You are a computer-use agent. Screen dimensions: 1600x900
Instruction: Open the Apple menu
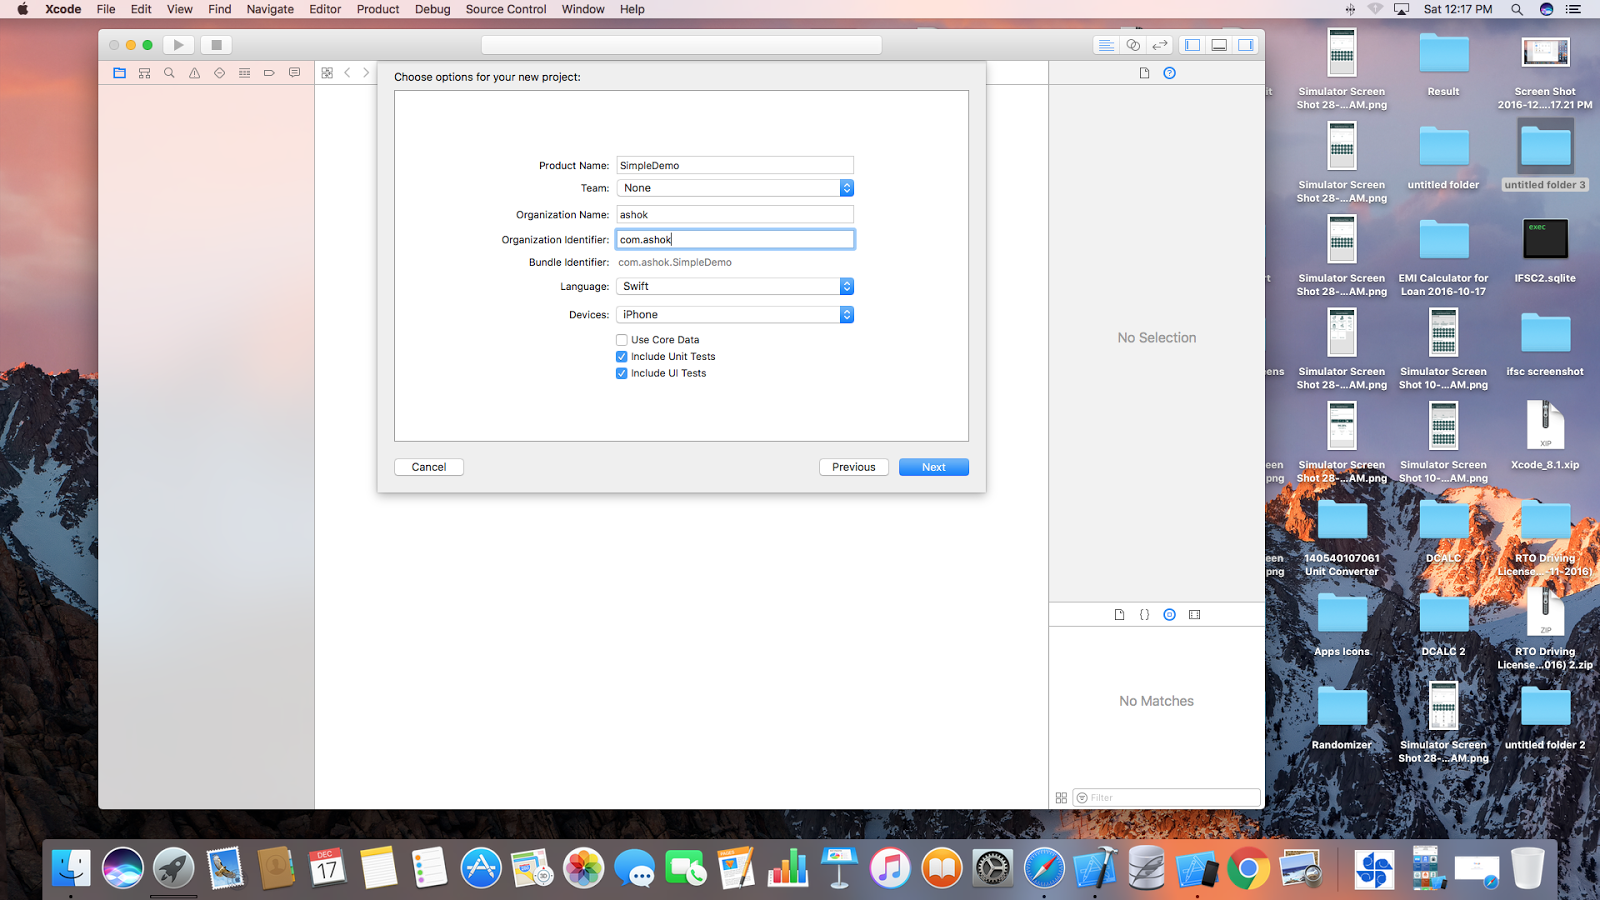[22, 9]
